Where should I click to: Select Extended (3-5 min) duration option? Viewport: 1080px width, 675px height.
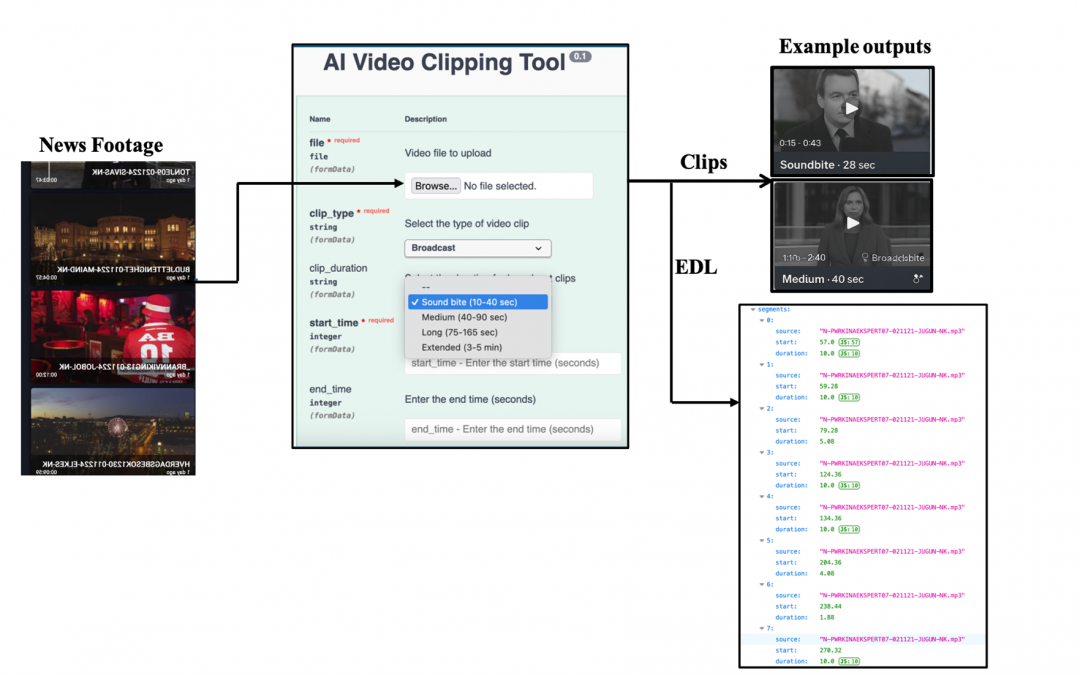461,347
